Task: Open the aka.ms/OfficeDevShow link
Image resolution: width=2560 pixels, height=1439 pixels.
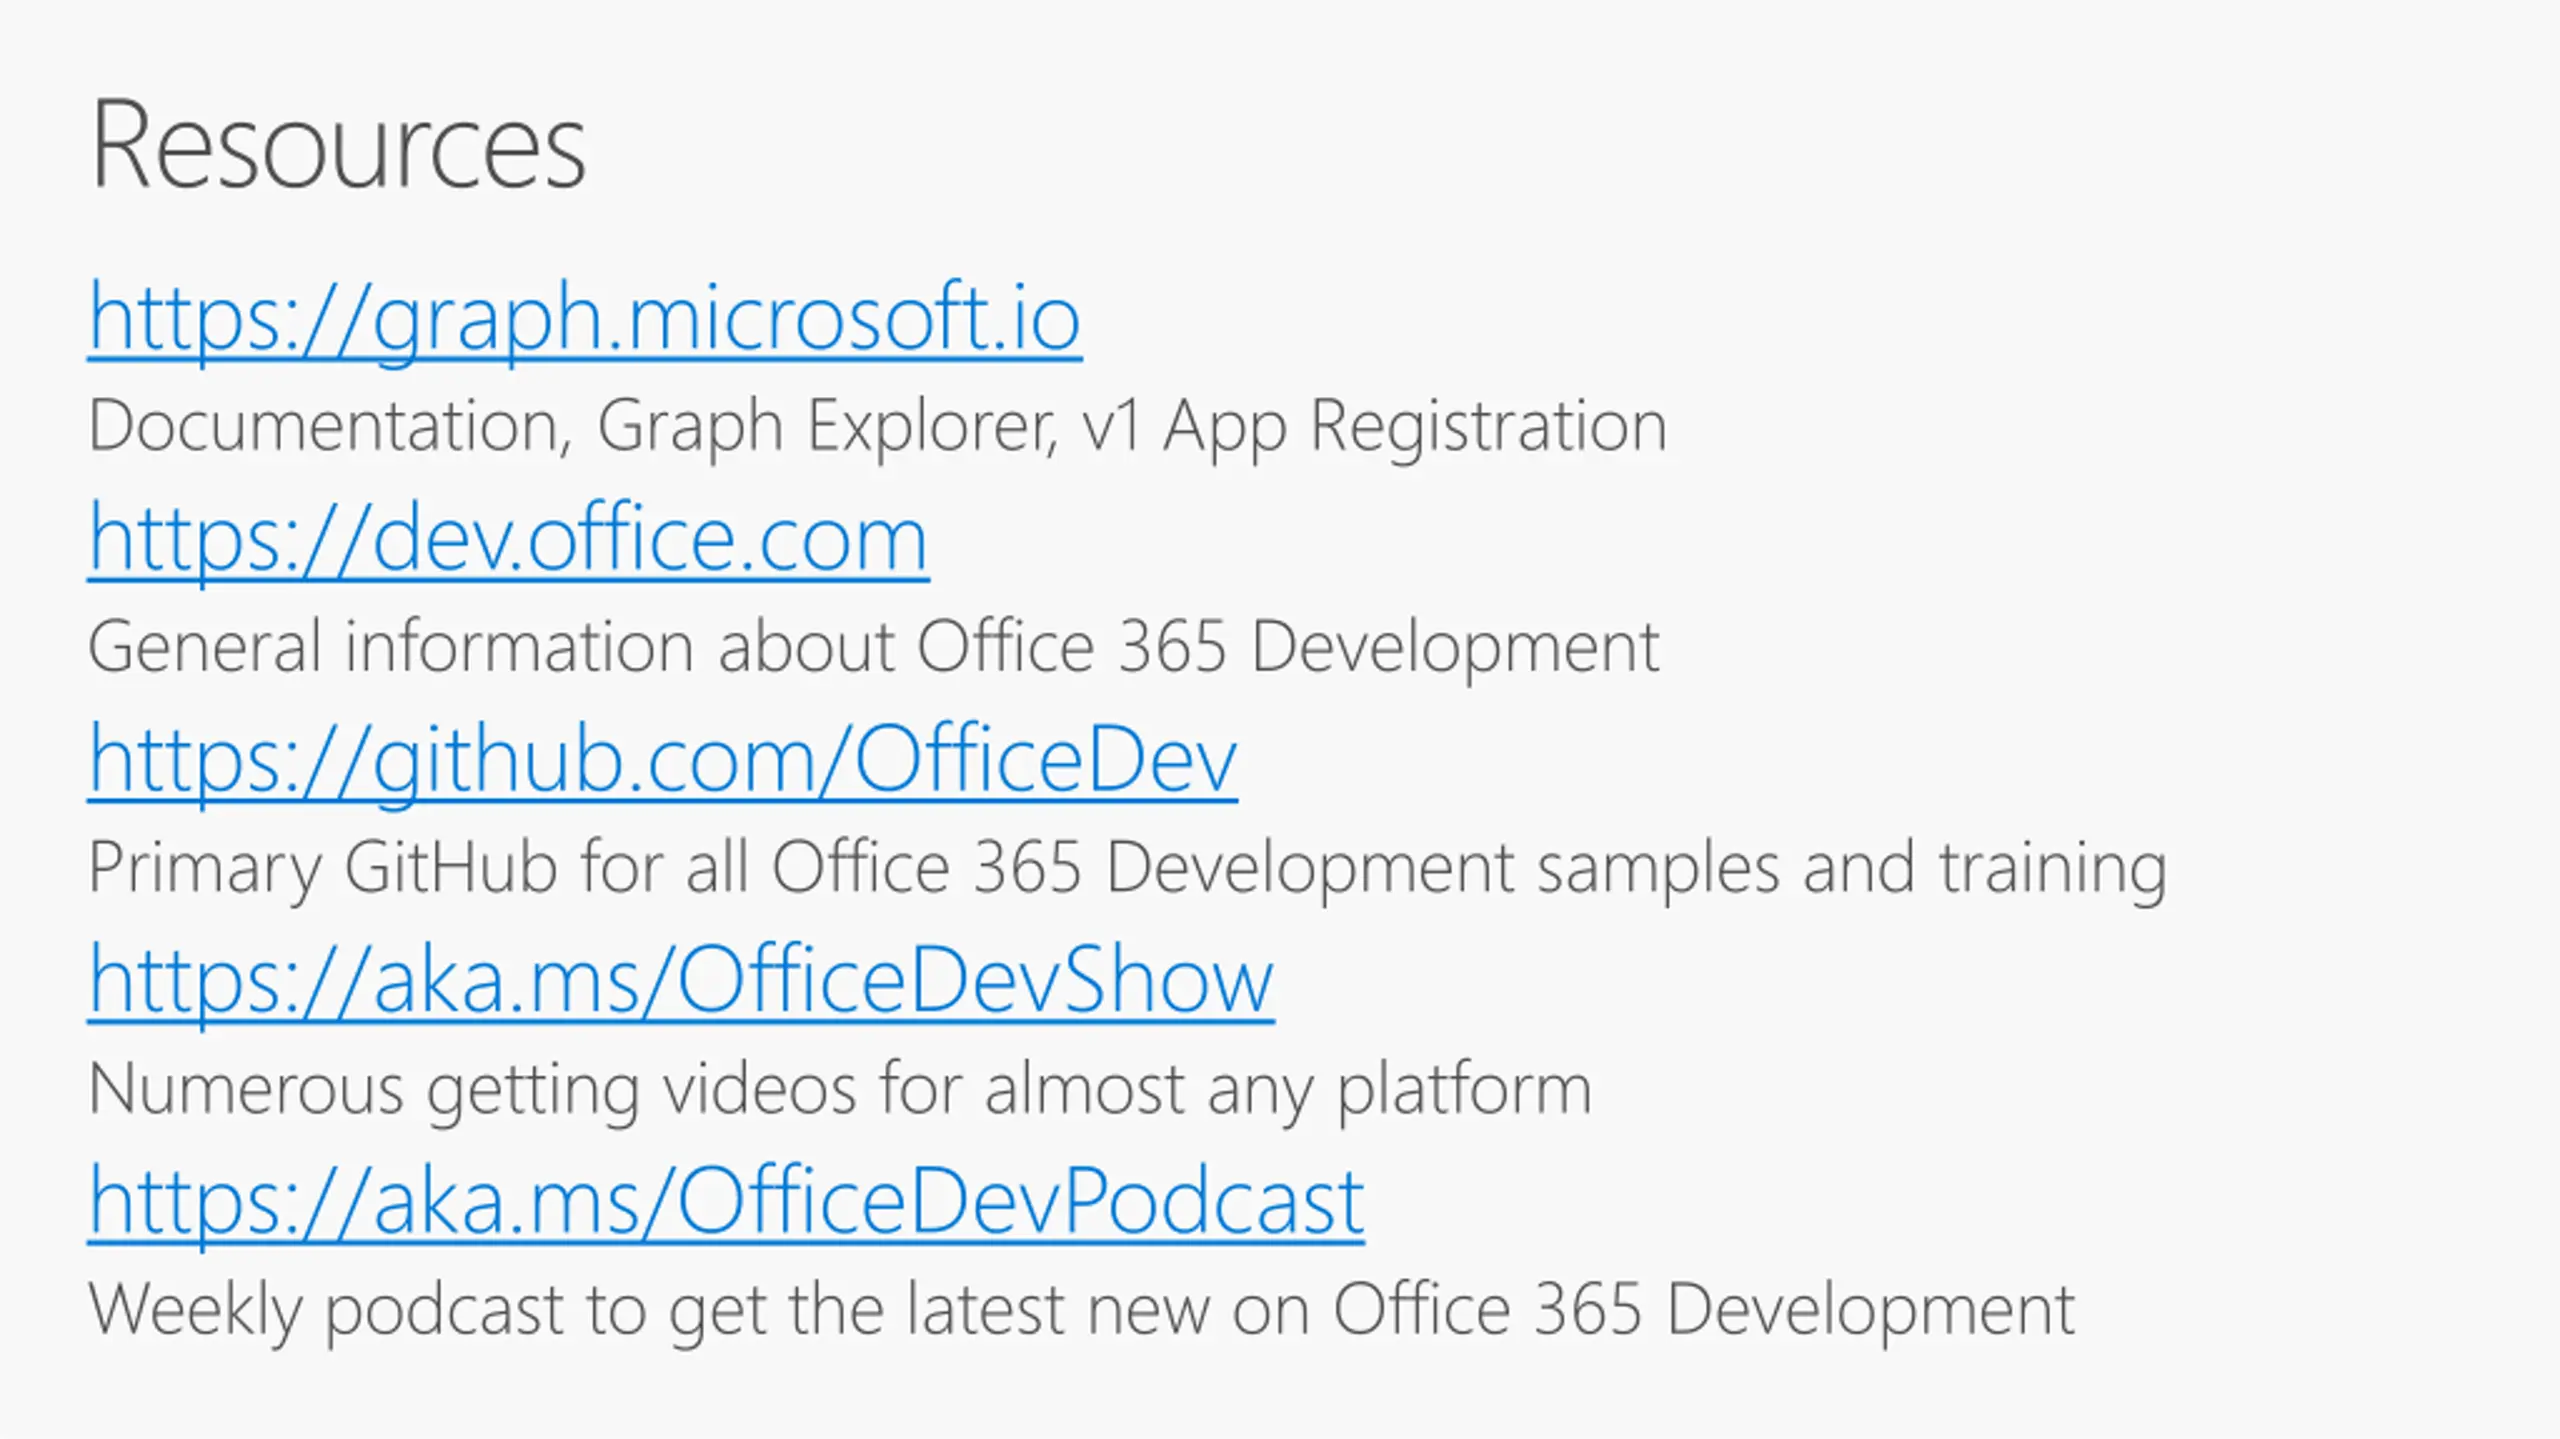Action: (x=681, y=982)
